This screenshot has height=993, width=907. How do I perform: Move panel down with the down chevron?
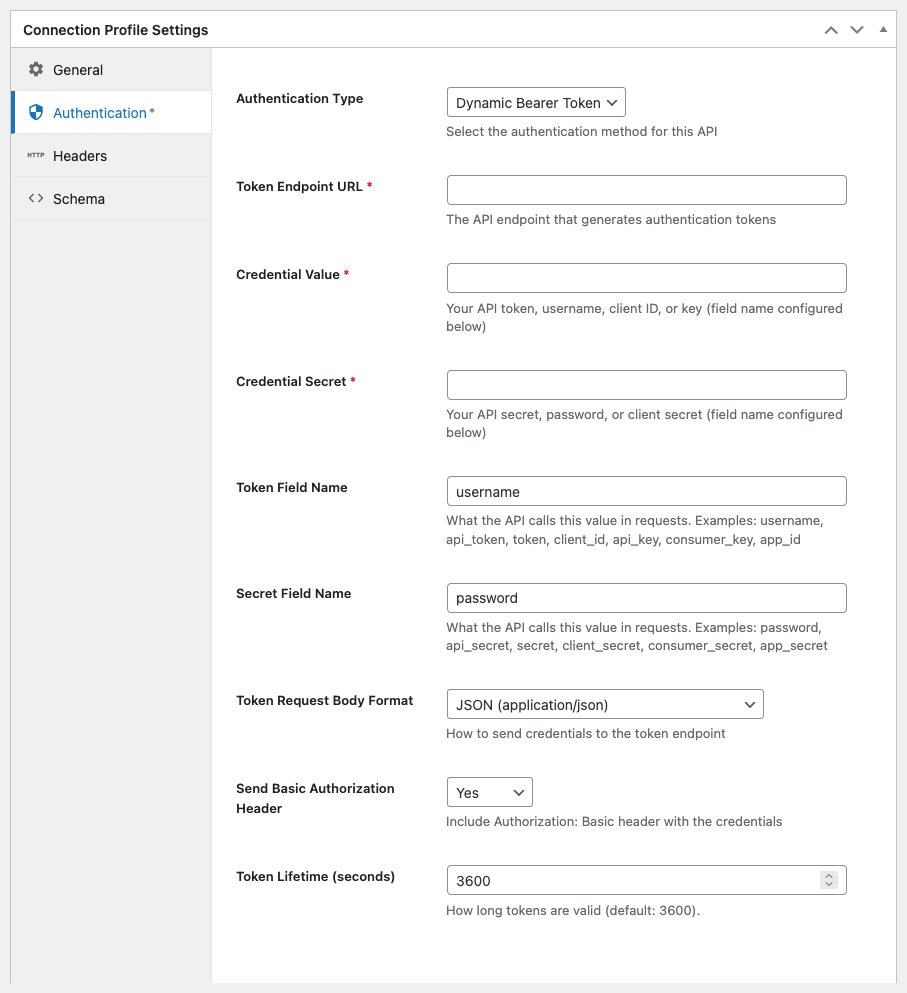857,30
